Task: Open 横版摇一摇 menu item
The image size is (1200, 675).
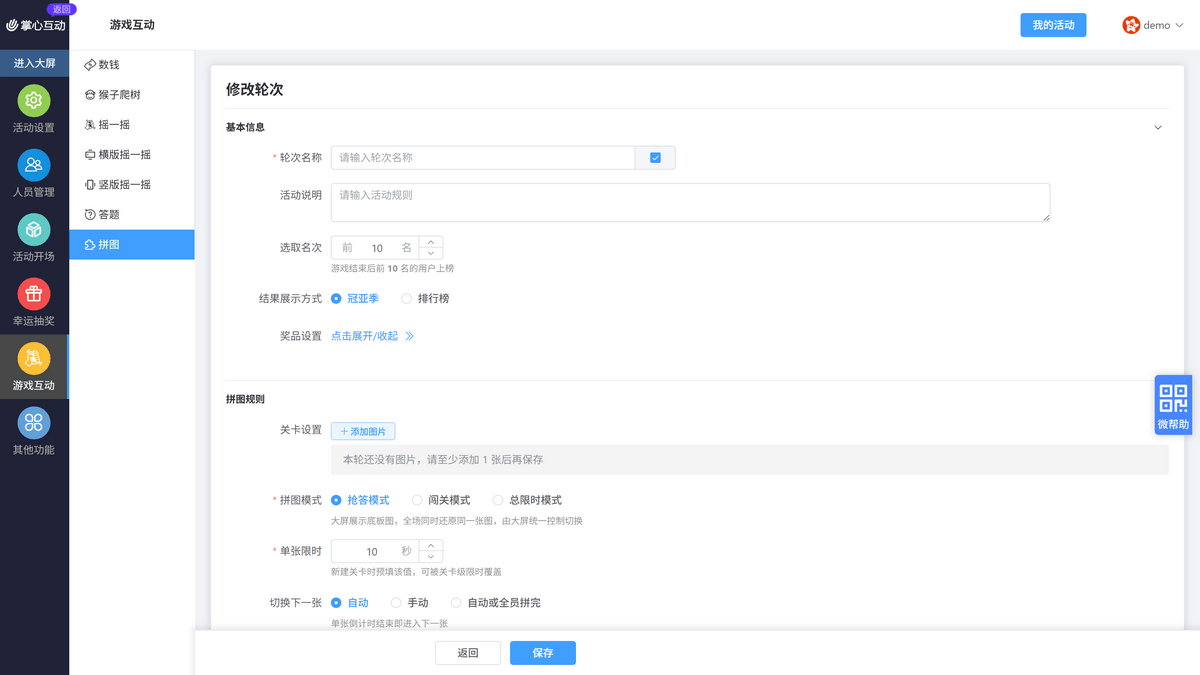Action: [132, 154]
